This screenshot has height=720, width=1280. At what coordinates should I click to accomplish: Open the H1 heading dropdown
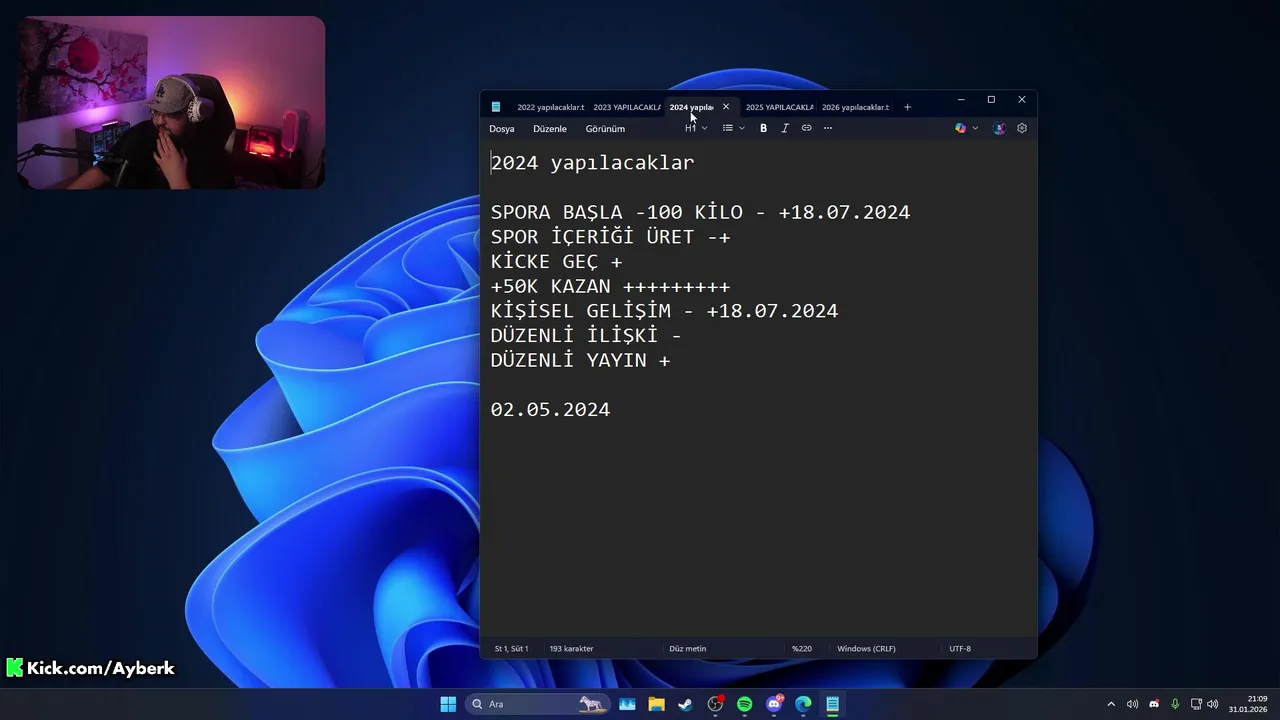tap(696, 128)
